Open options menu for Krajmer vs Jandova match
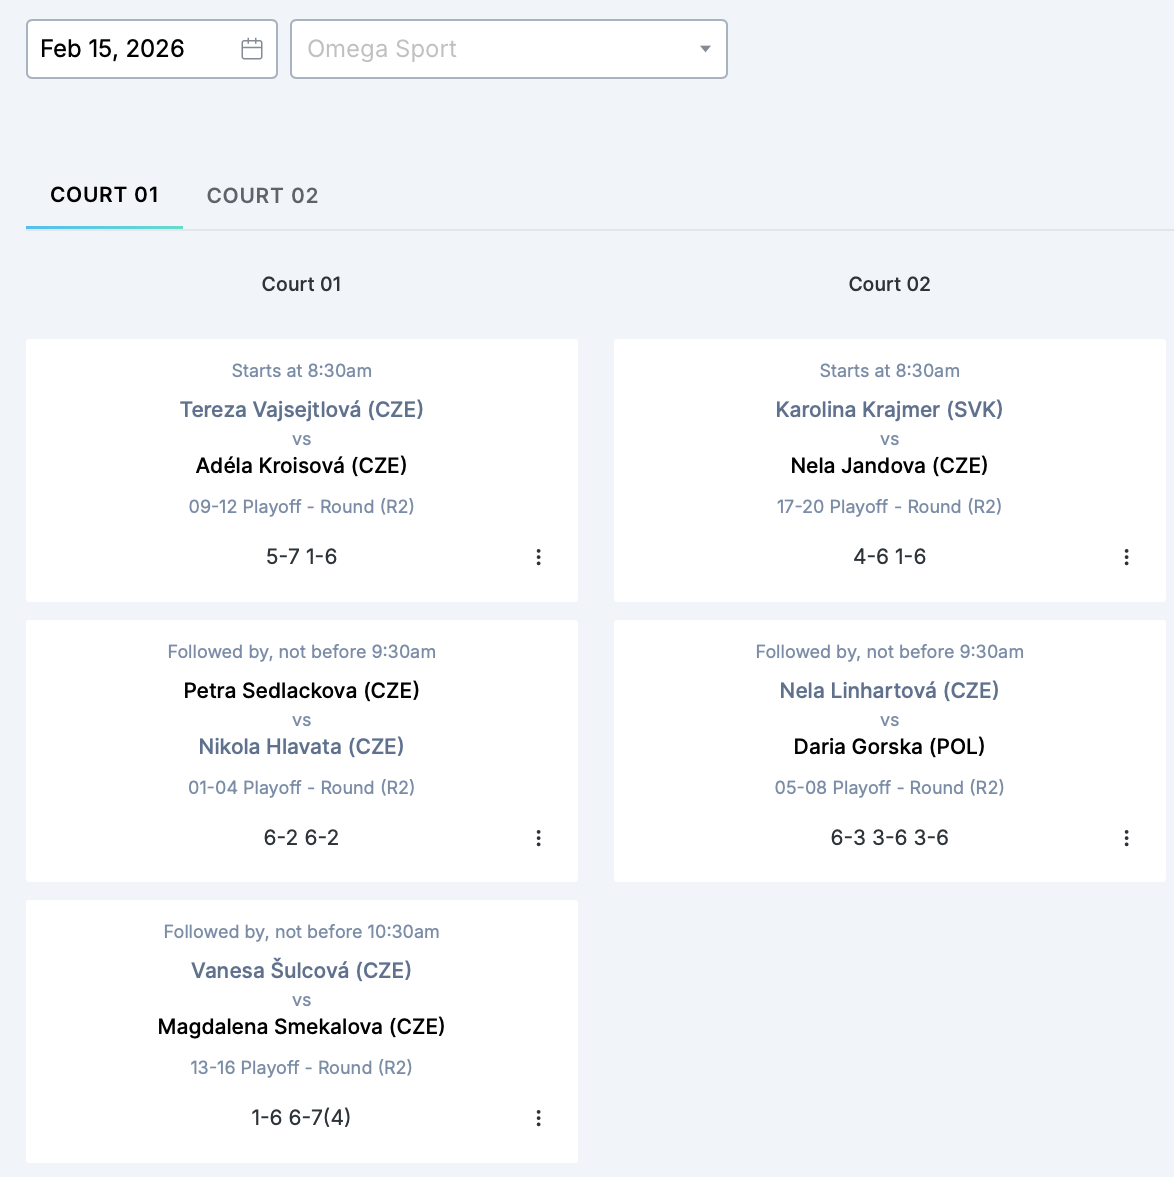The width and height of the screenshot is (1174, 1177). [x=1126, y=557]
